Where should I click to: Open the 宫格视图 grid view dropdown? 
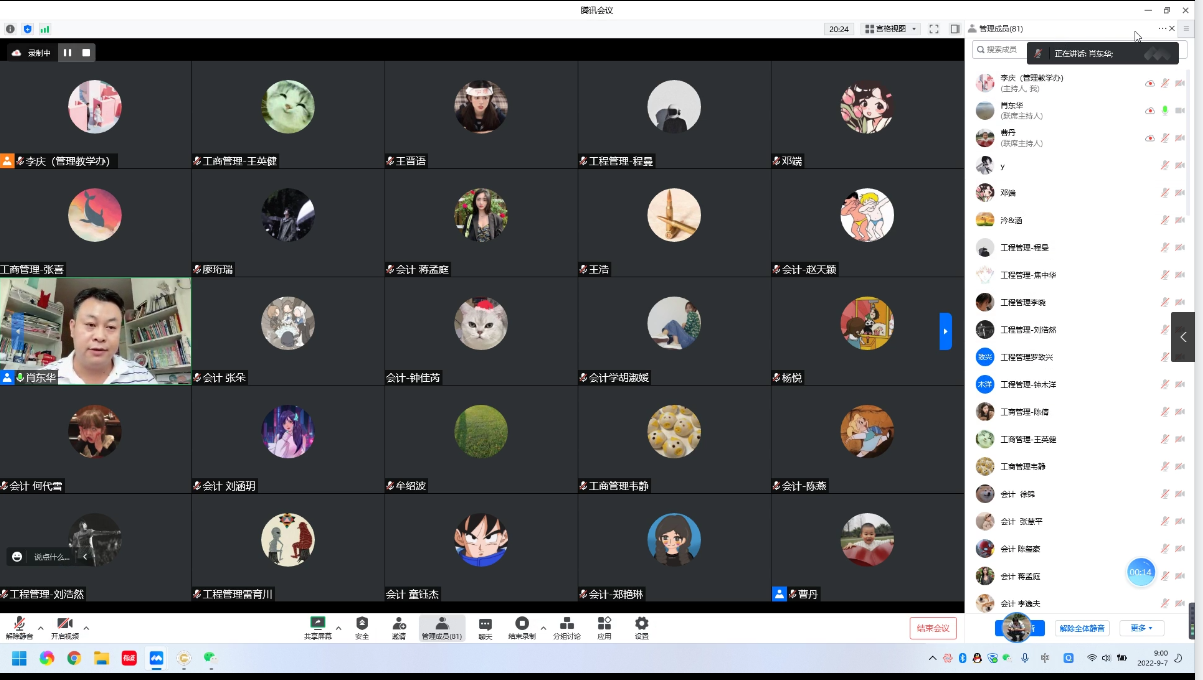890,29
